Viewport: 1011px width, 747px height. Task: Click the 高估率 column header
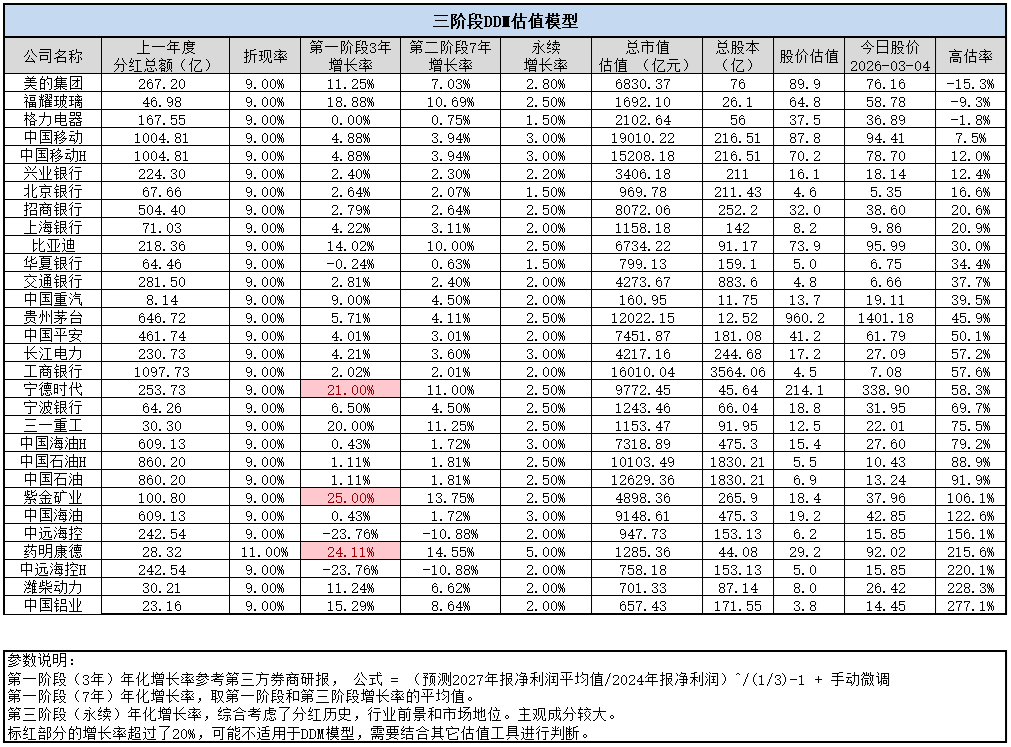[x=970, y=55]
